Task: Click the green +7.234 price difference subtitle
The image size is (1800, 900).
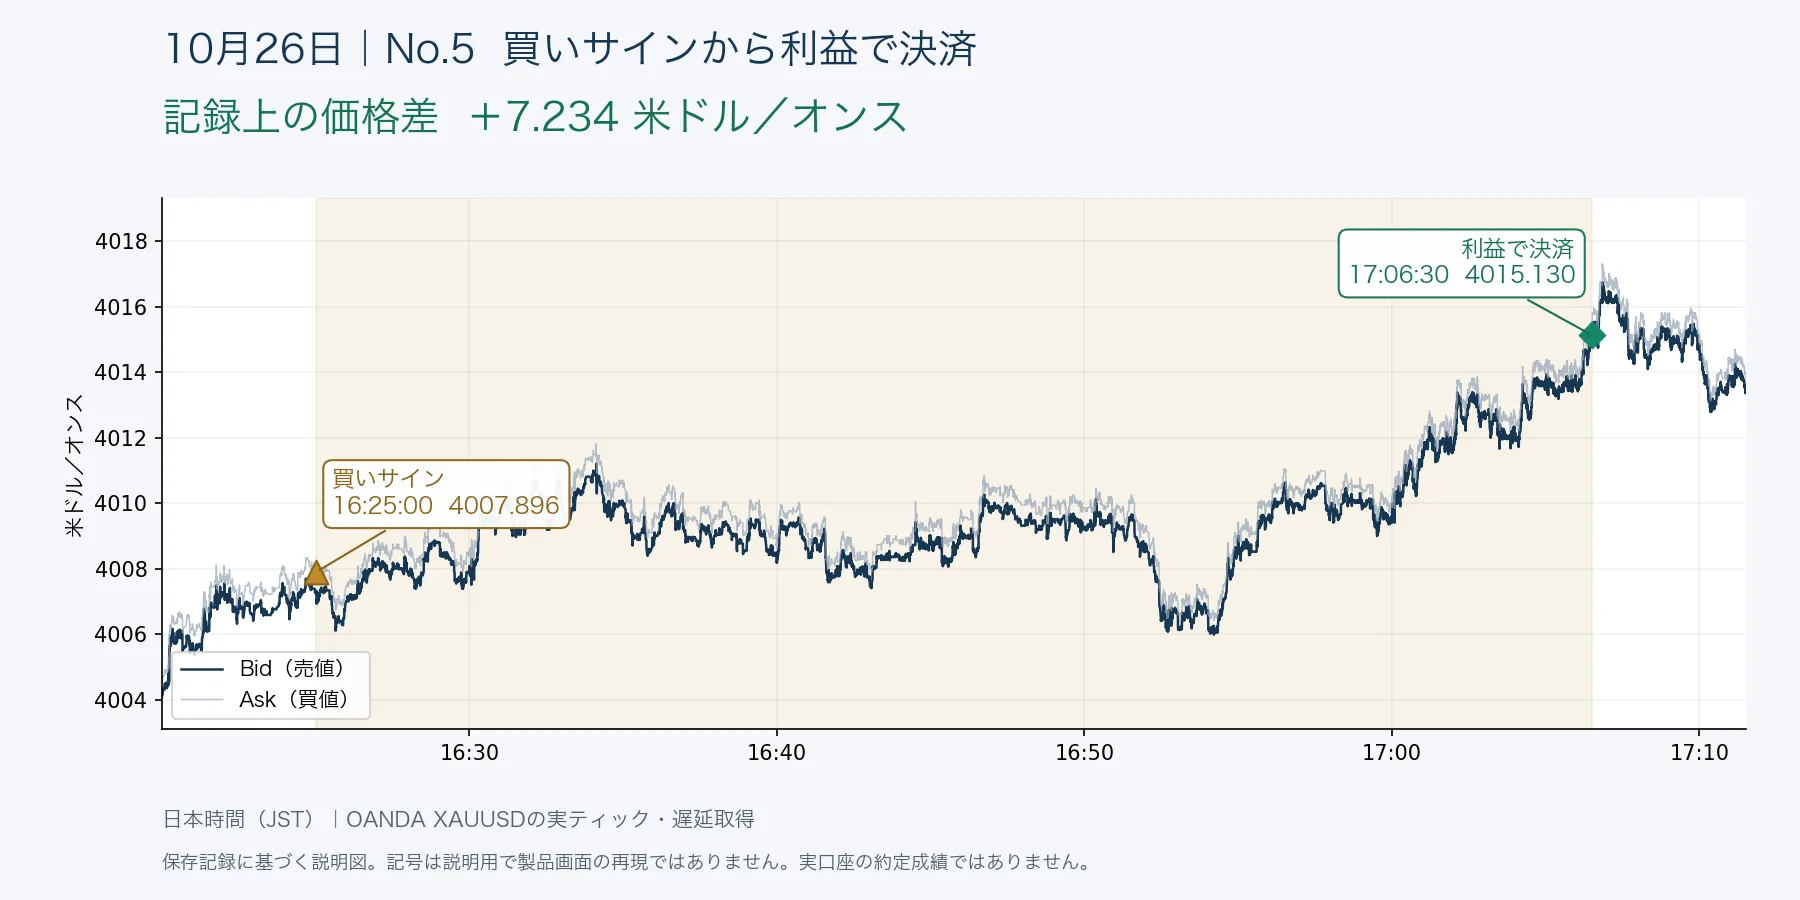Action: tap(535, 116)
